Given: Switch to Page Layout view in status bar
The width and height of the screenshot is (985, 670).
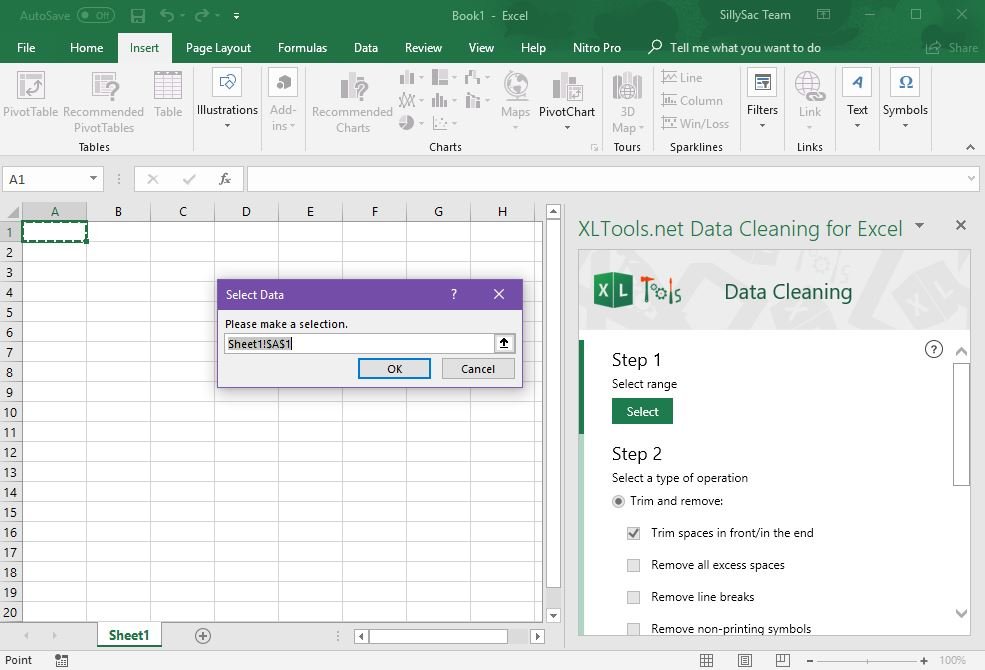Looking at the screenshot, I should [x=744, y=660].
